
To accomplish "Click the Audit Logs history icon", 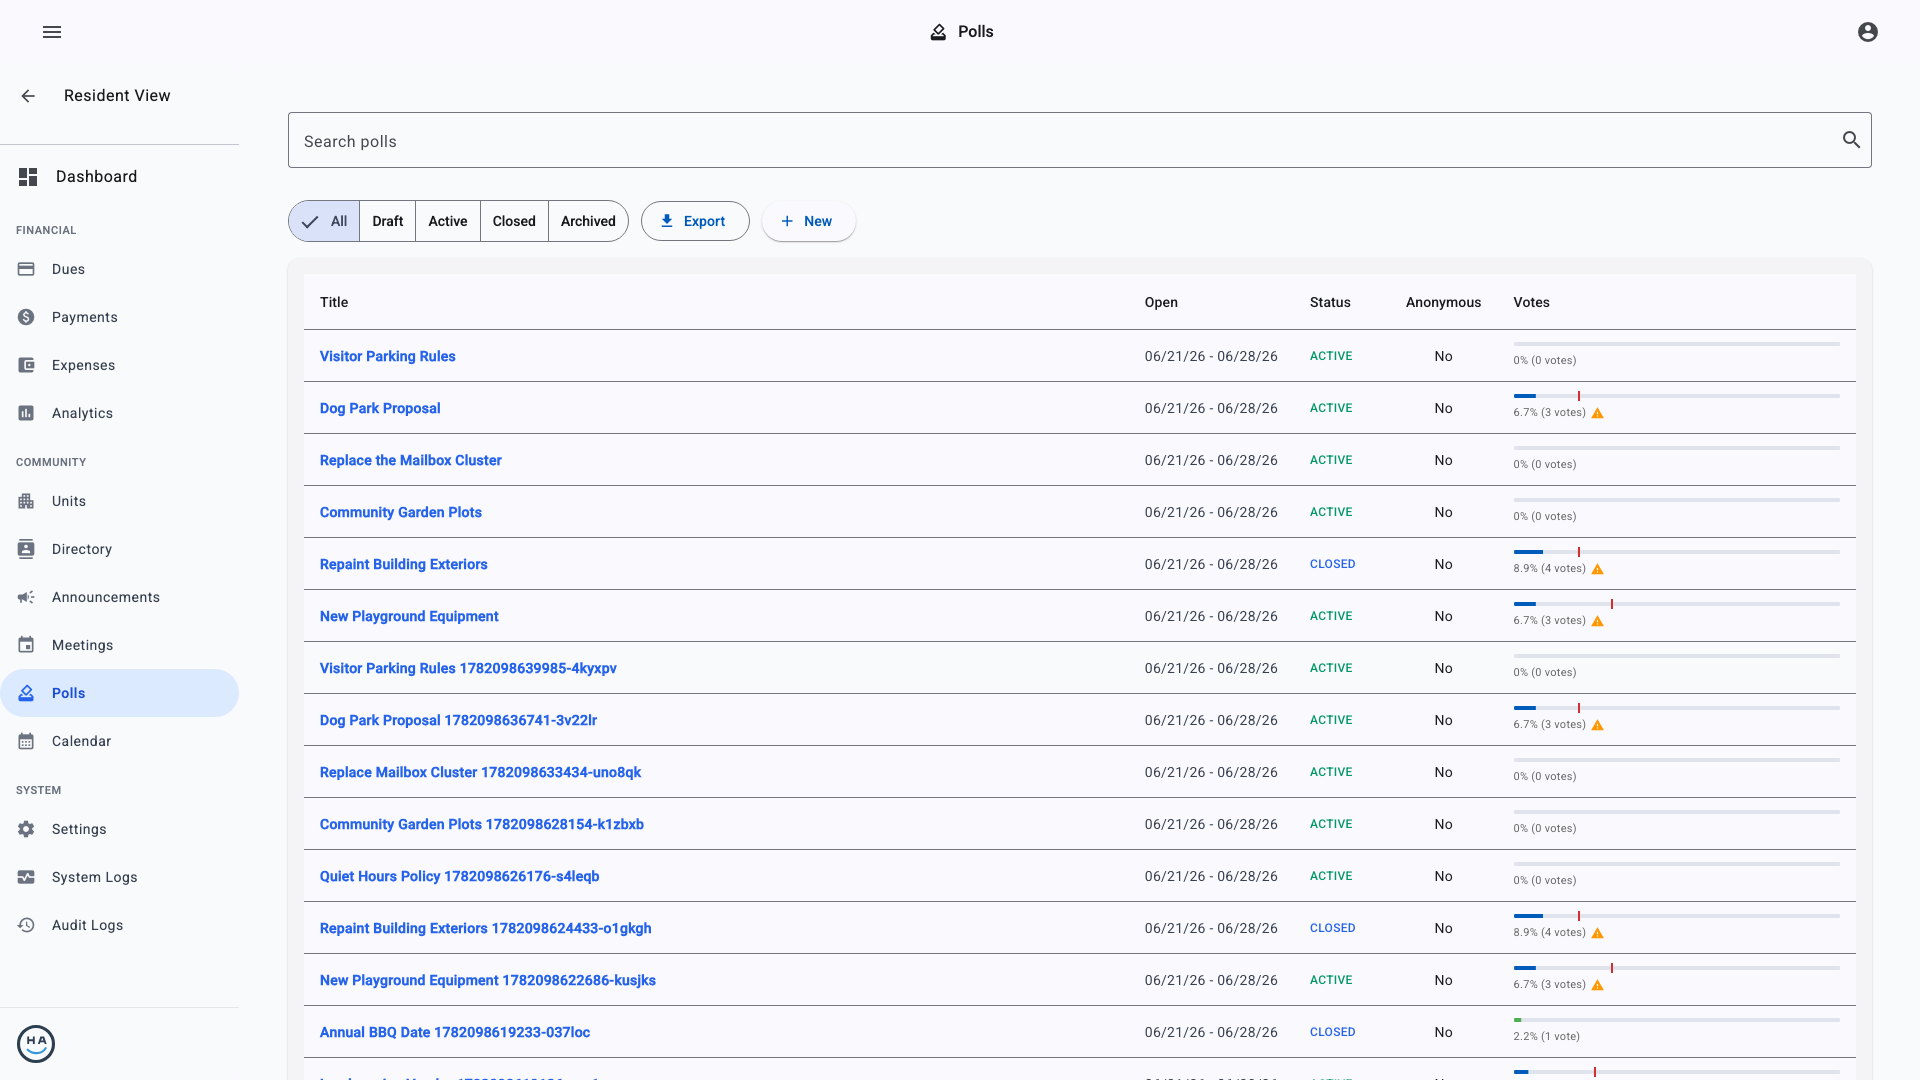I will [x=26, y=925].
